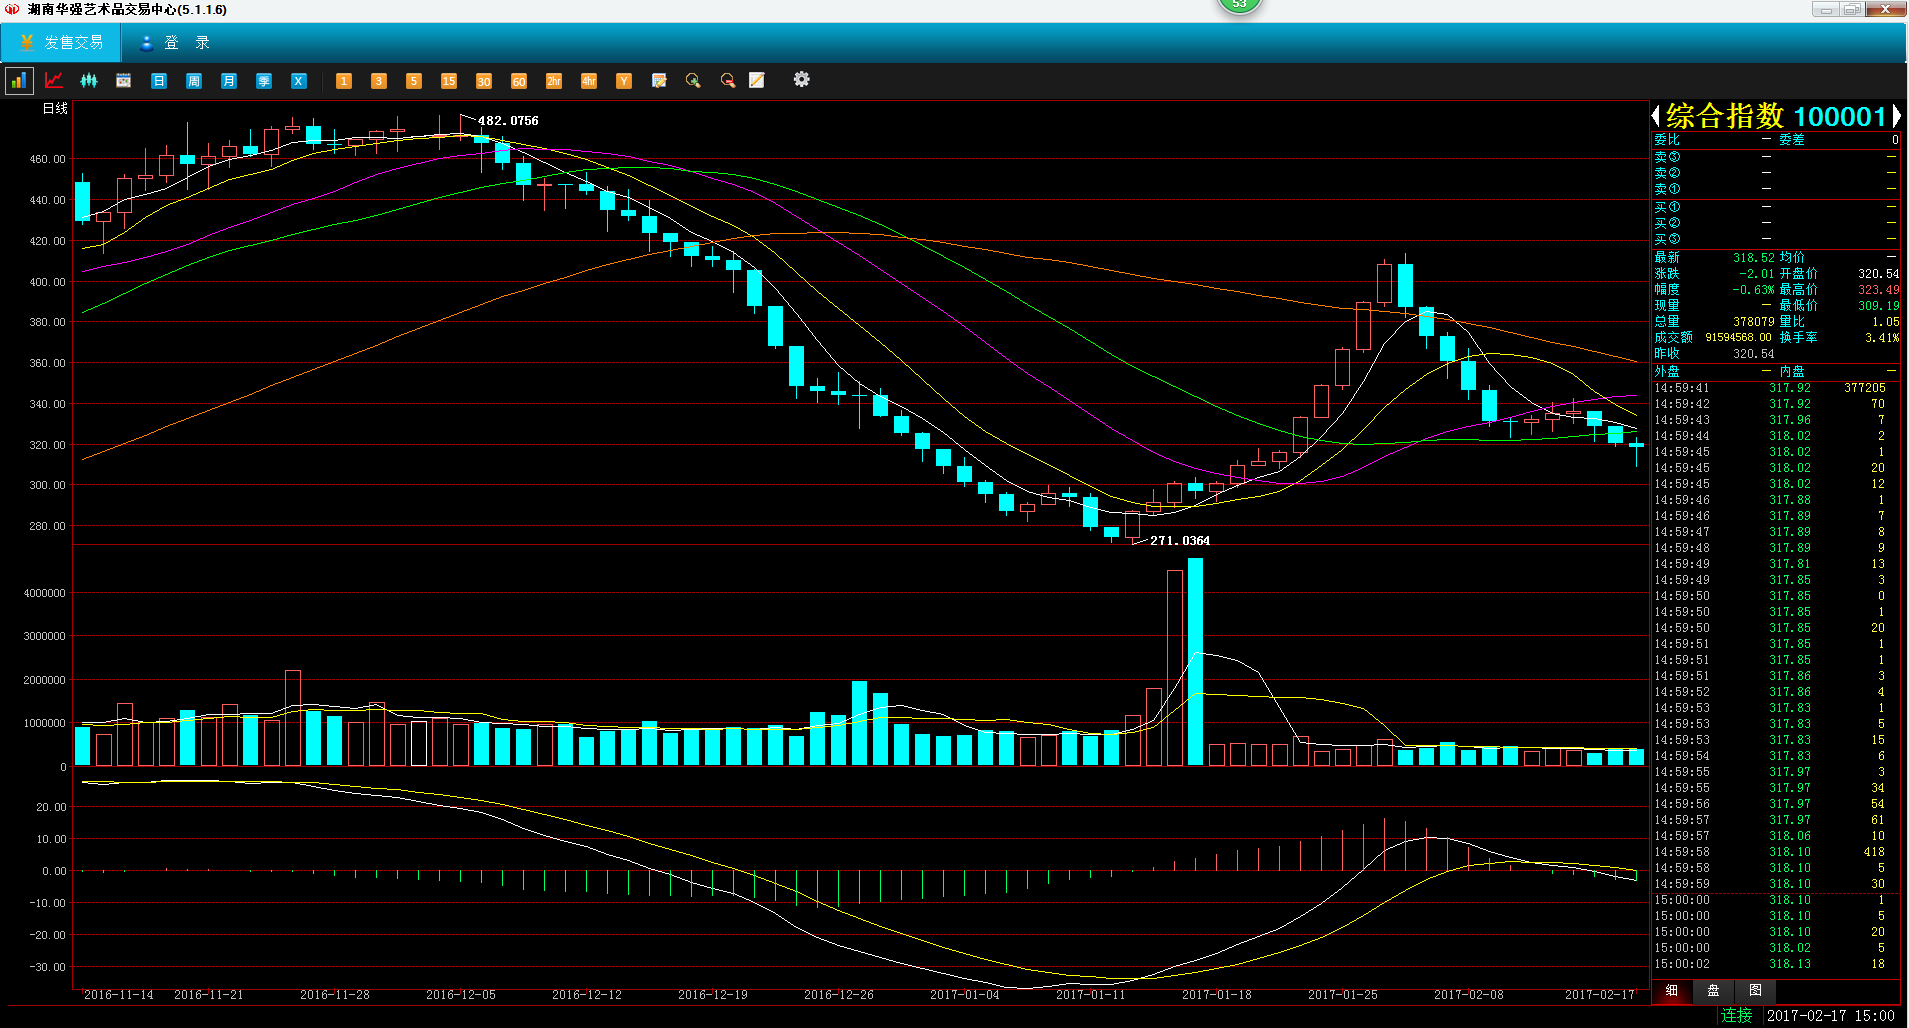Switch to 图 tab at panel bottom
This screenshot has height=1028, width=1909.
point(1755,991)
